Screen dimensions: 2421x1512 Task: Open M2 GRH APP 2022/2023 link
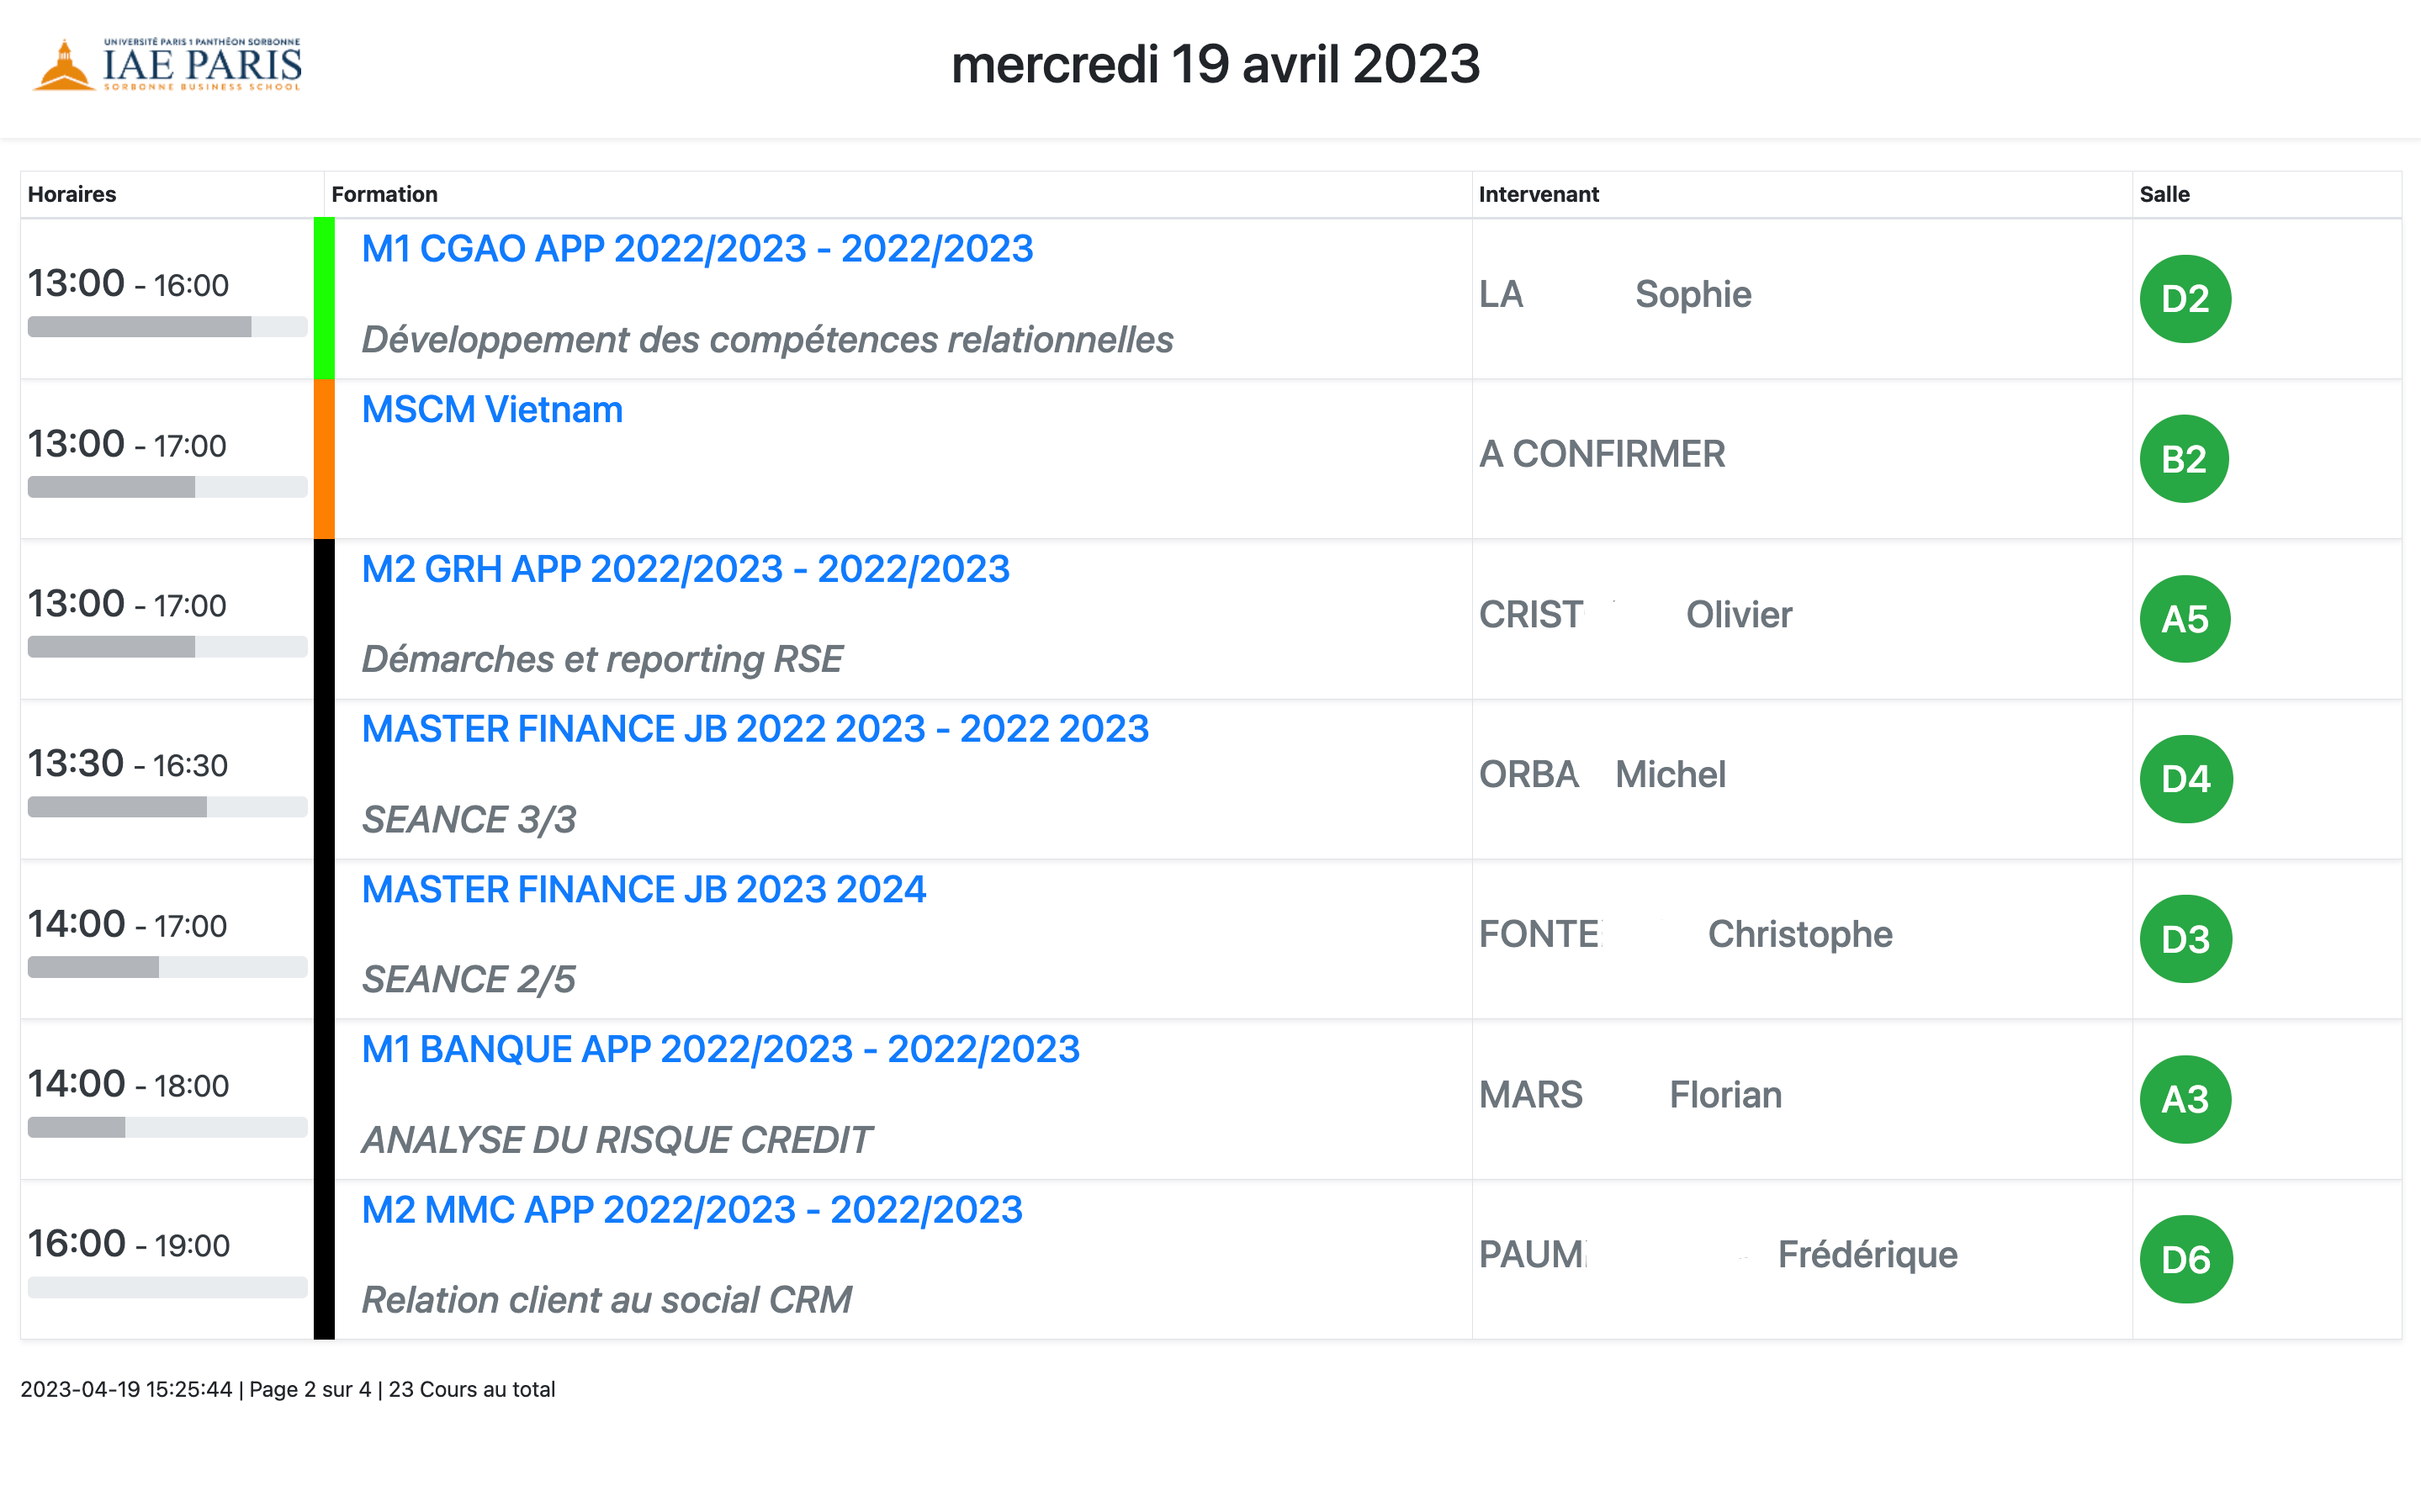click(686, 569)
